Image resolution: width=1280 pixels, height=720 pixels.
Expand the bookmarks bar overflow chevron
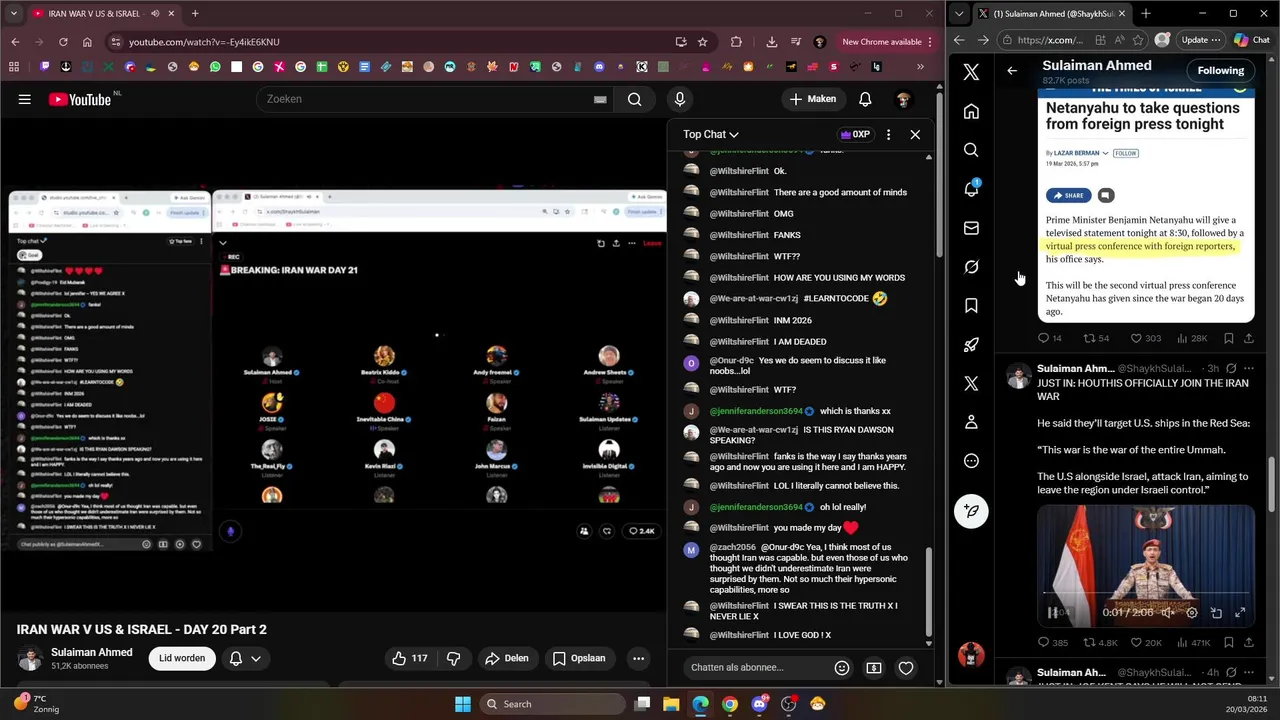point(921,67)
